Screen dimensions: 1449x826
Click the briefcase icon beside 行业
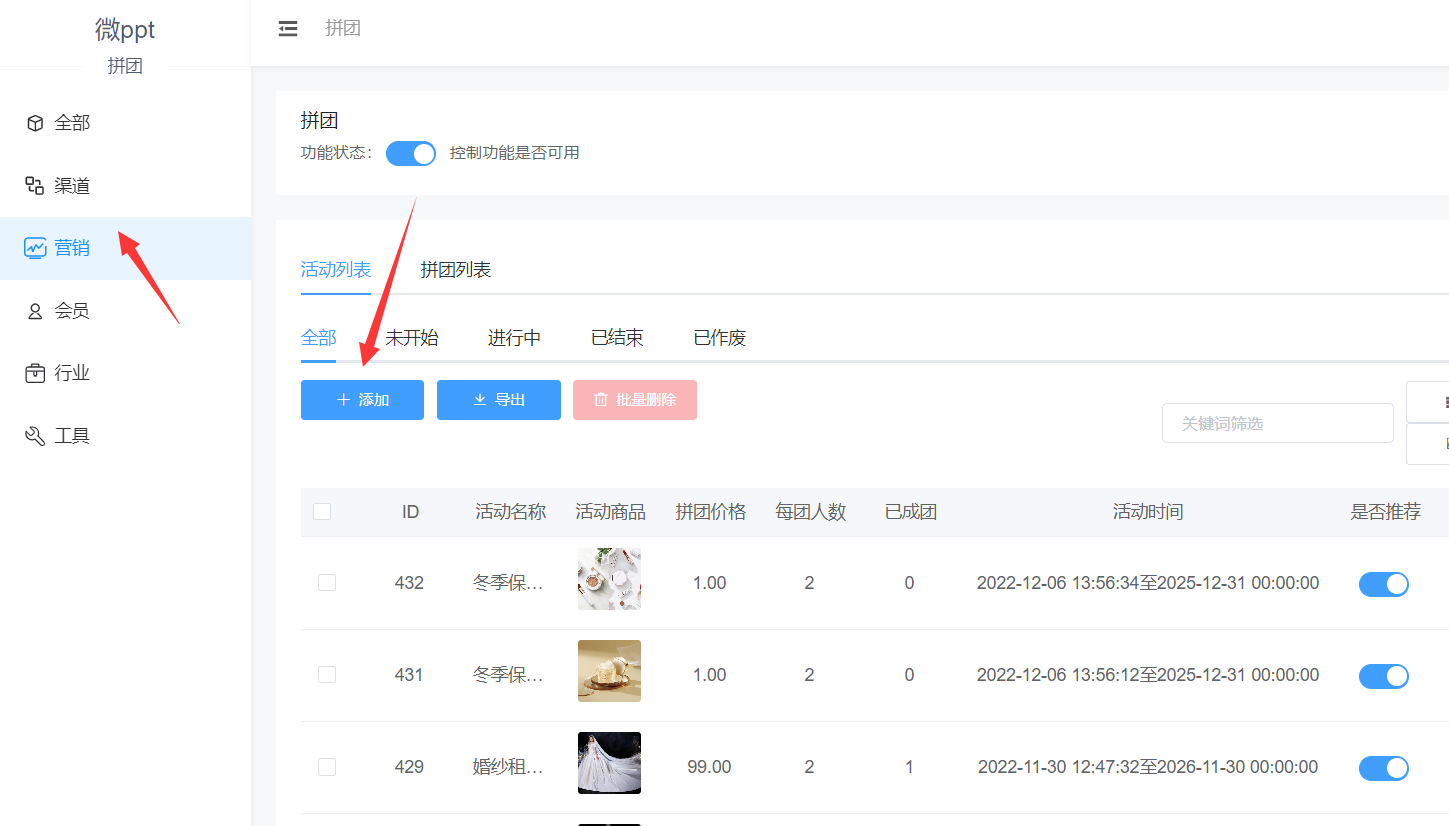click(35, 374)
